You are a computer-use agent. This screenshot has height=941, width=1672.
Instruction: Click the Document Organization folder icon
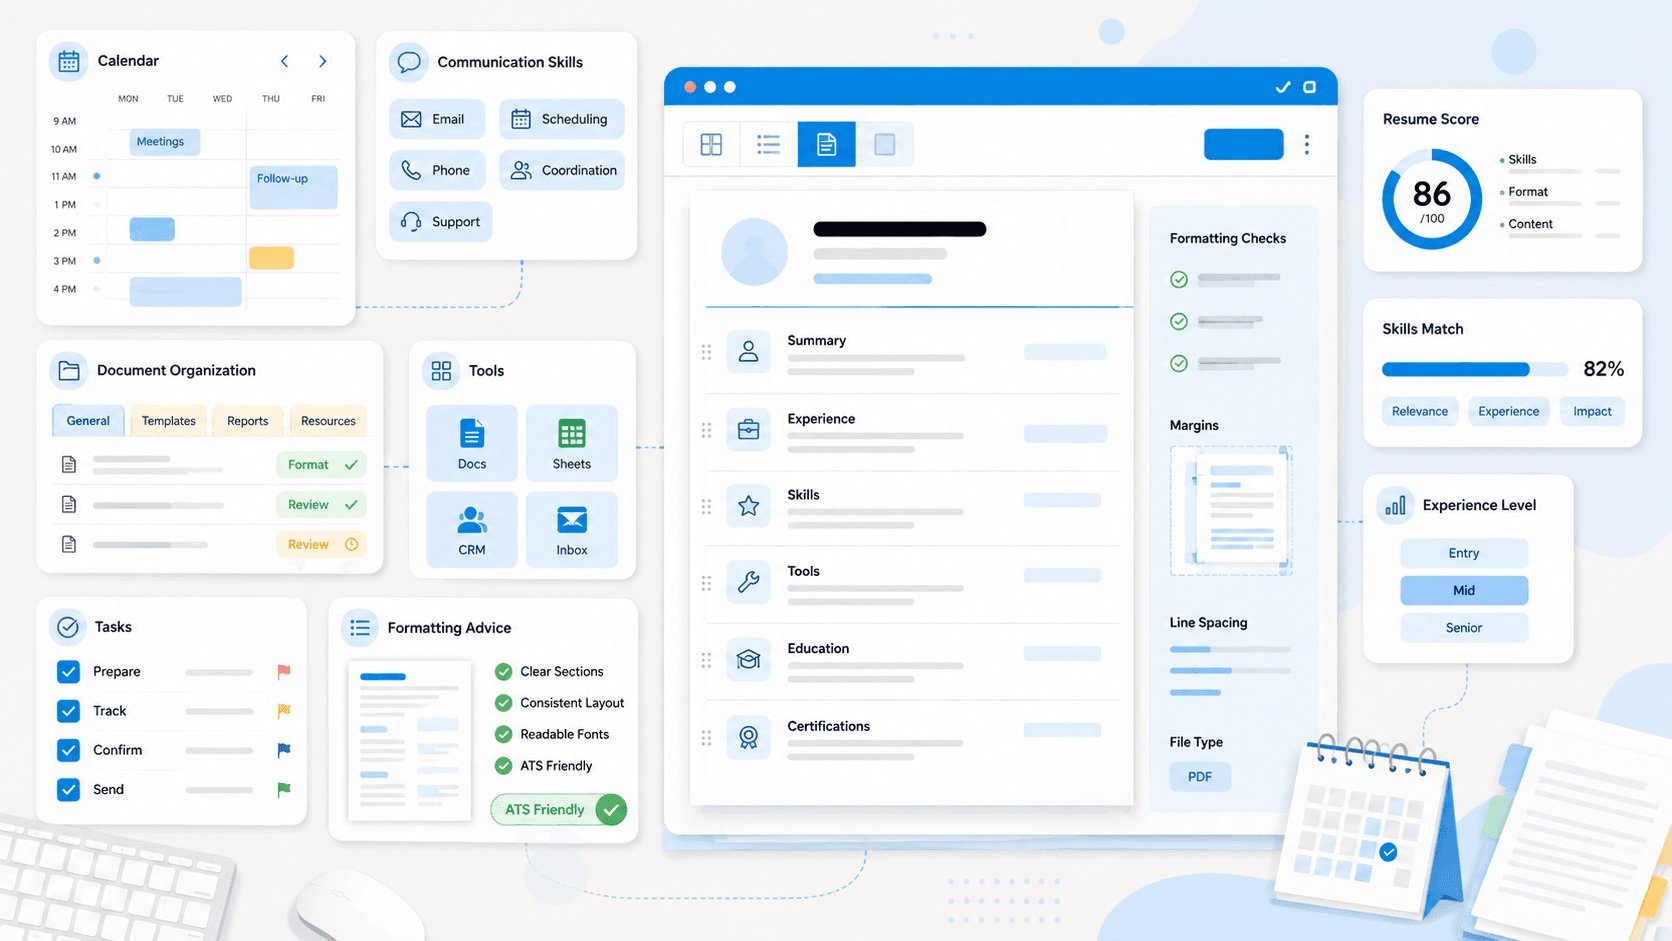click(68, 370)
